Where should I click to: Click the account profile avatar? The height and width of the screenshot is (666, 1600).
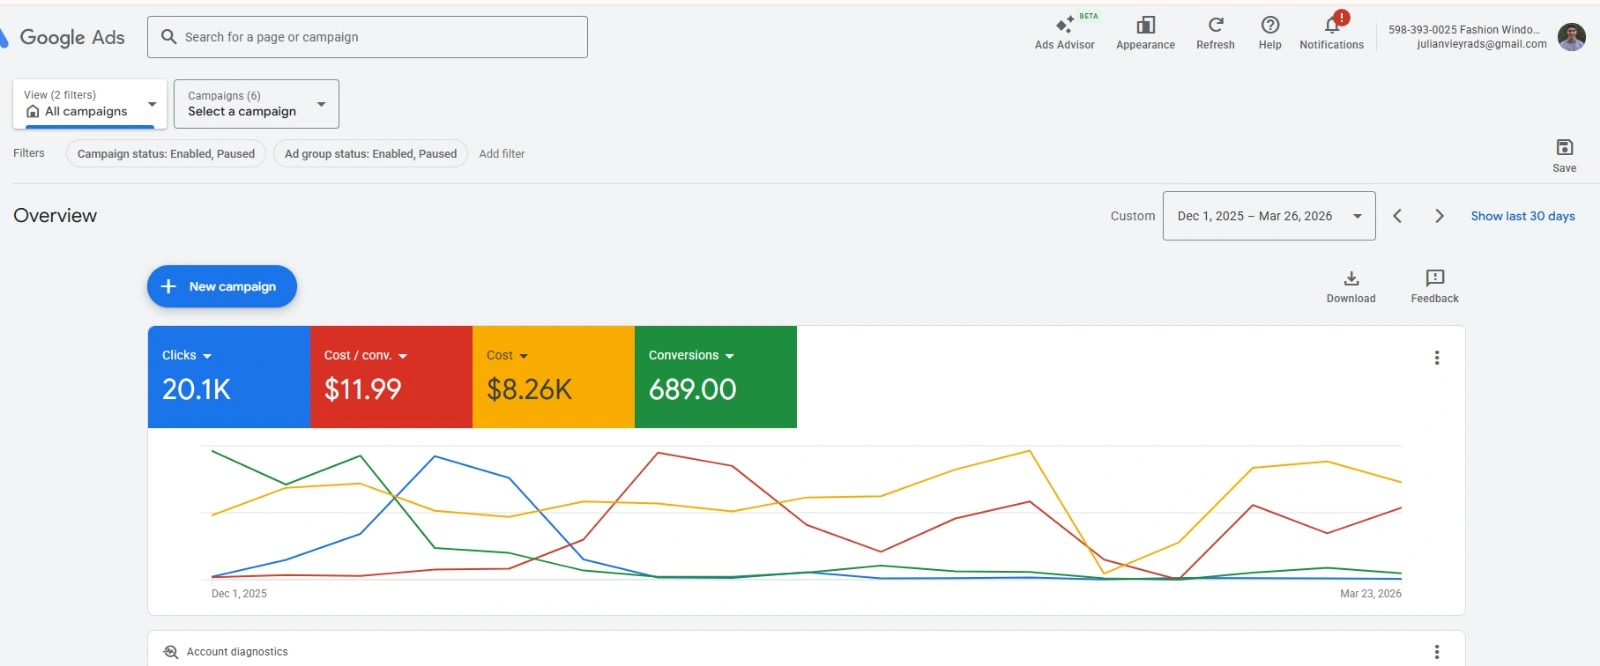click(1571, 37)
